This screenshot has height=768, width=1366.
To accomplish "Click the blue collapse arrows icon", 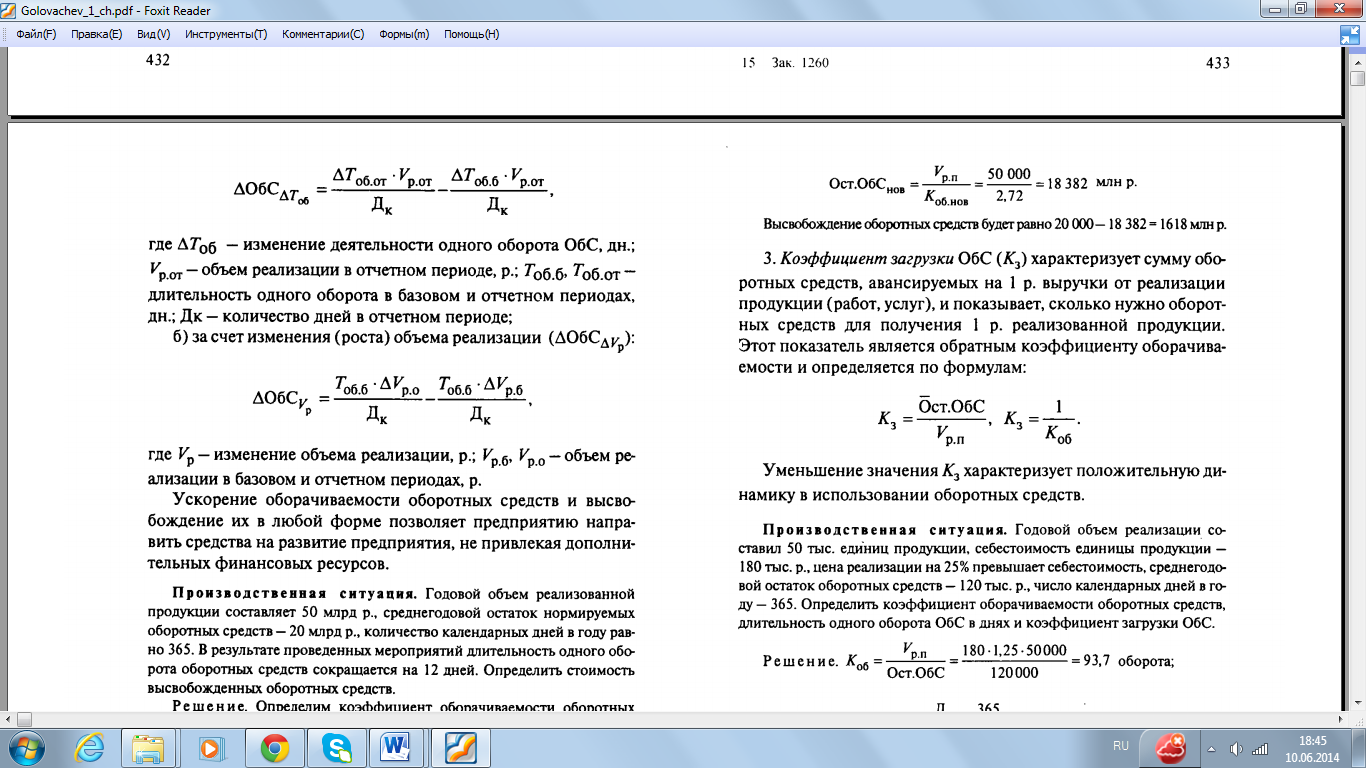I will [x=1350, y=34].
